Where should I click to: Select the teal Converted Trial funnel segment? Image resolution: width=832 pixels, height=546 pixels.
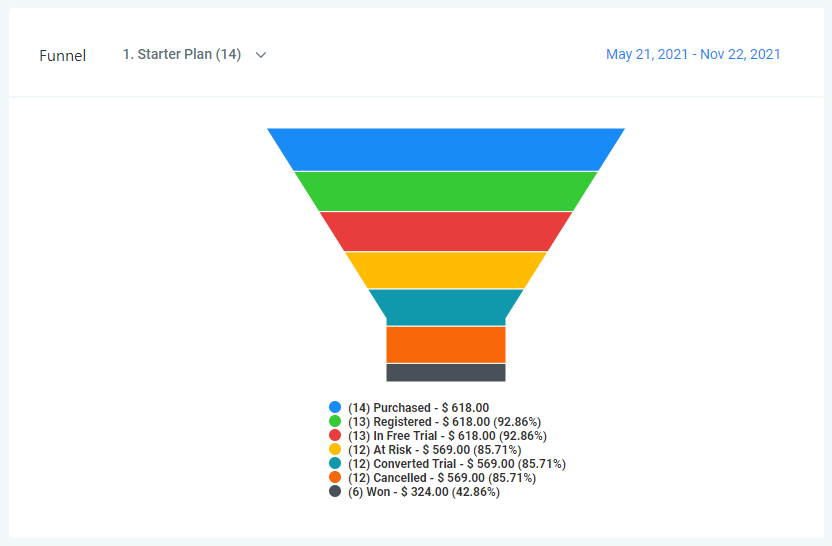(x=446, y=307)
